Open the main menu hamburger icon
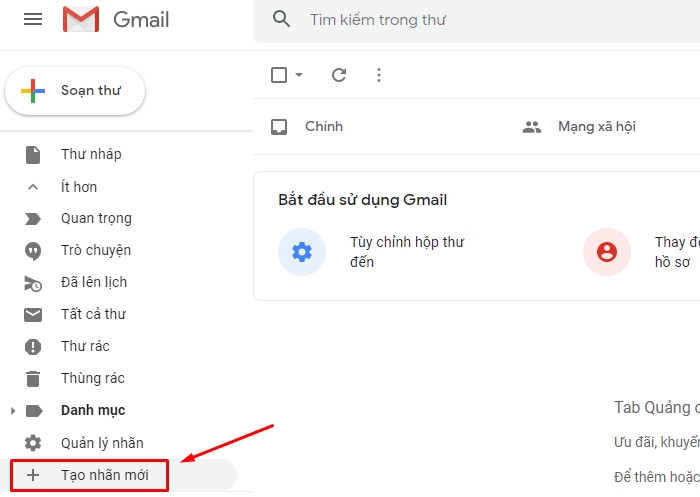This screenshot has width=700, height=497. pos(33,19)
